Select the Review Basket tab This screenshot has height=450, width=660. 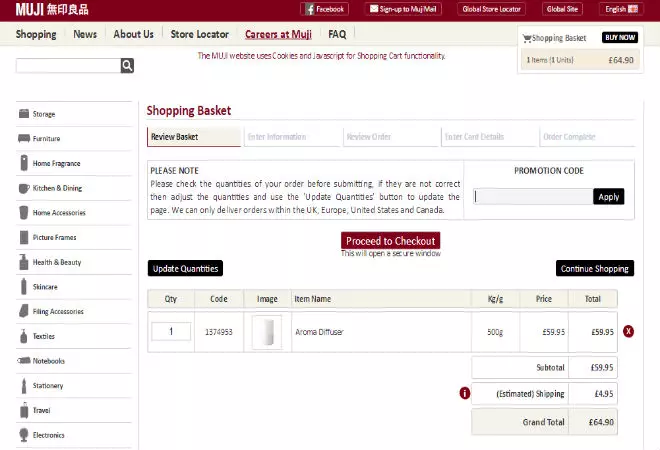193,137
